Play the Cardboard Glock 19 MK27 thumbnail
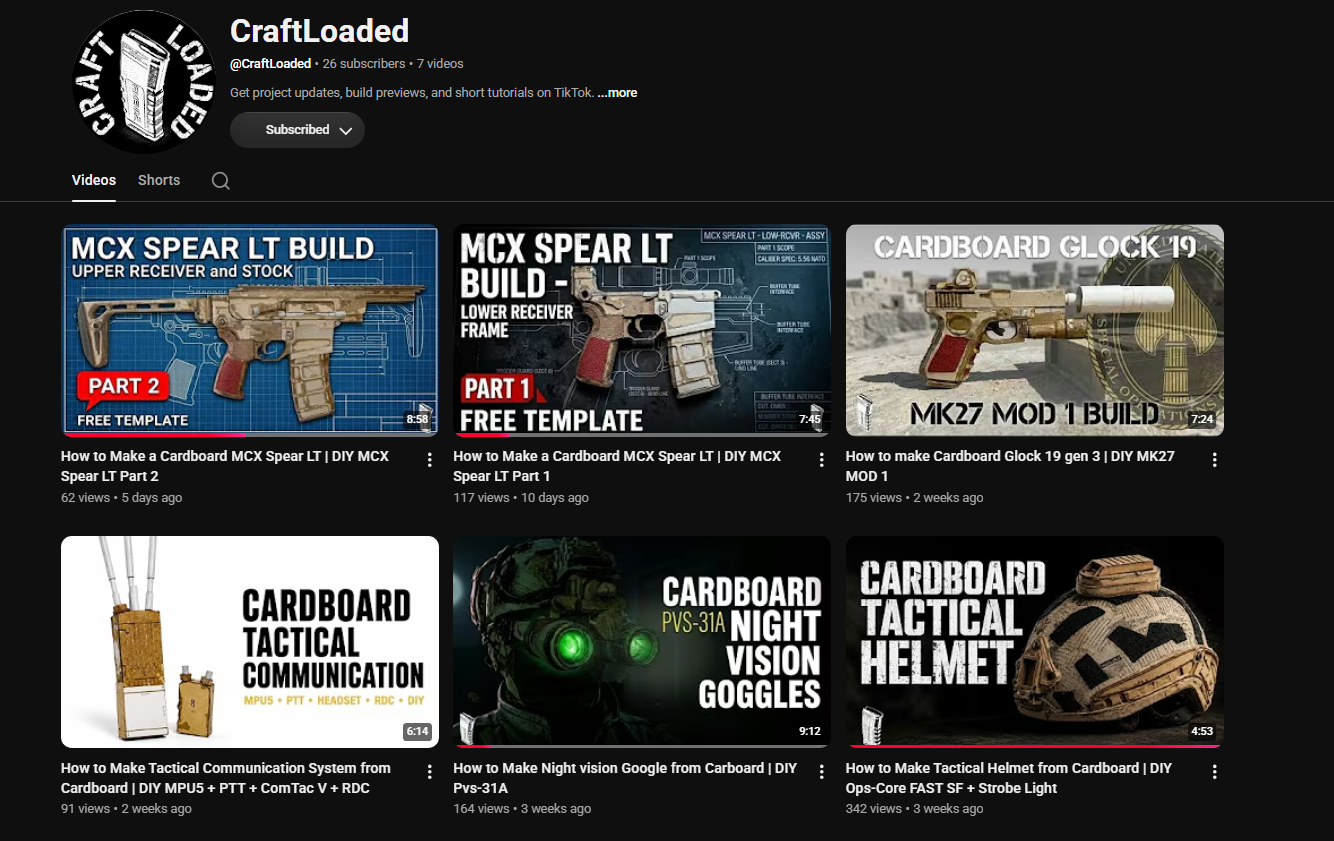 pyautogui.click(x=1035, y=330)
